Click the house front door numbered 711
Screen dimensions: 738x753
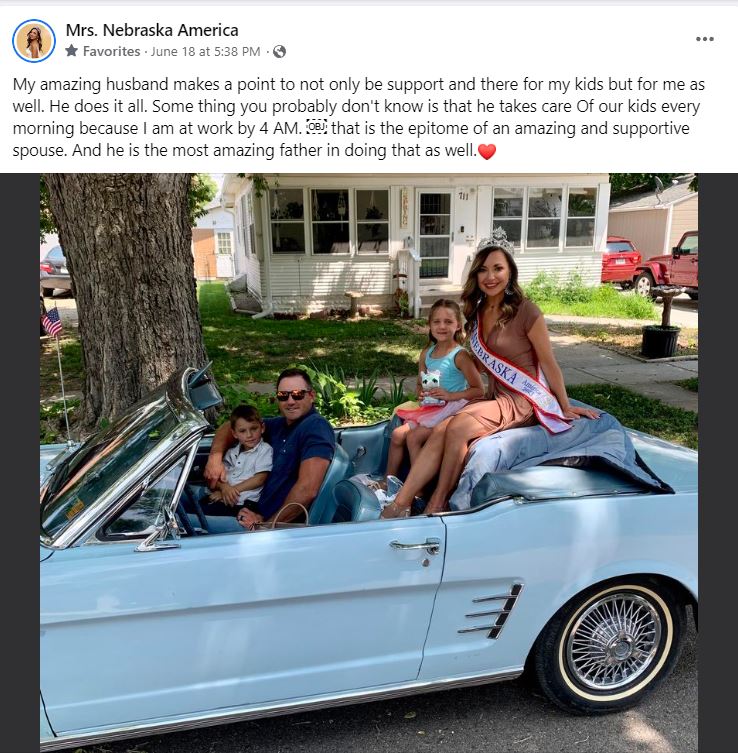[x=435, y=235]
